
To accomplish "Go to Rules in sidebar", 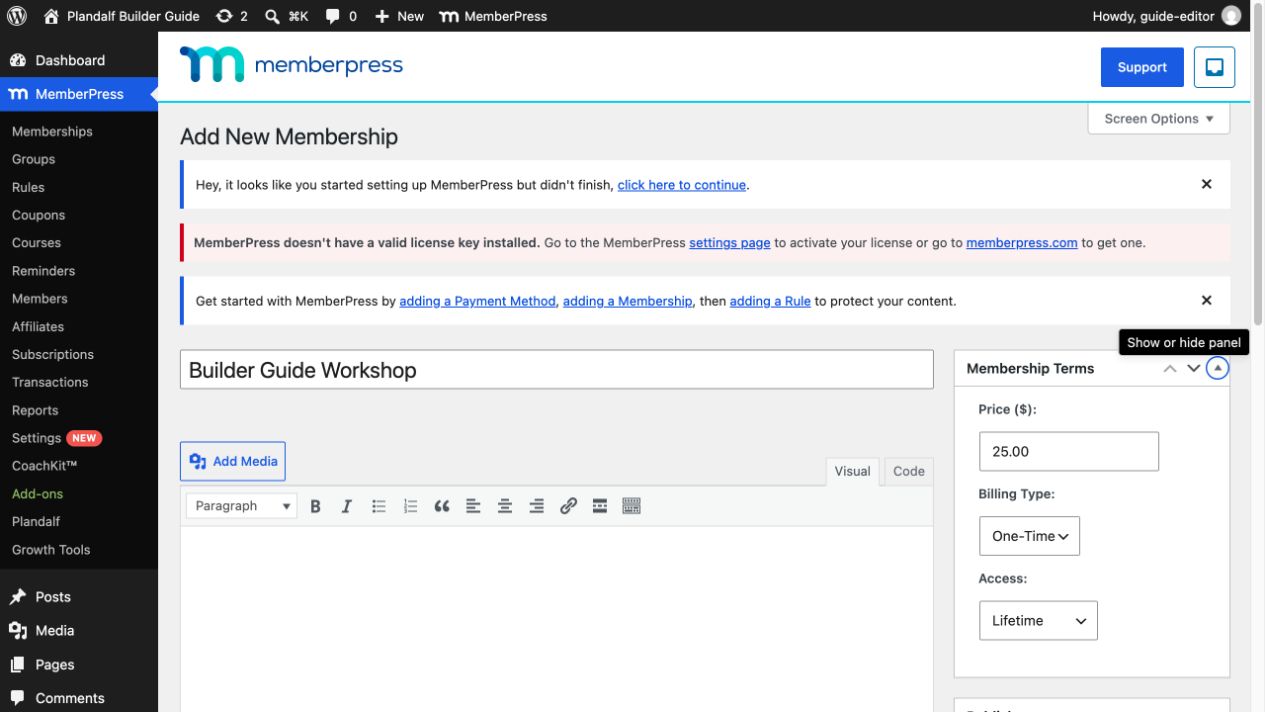I will click(x=28, y=187).
